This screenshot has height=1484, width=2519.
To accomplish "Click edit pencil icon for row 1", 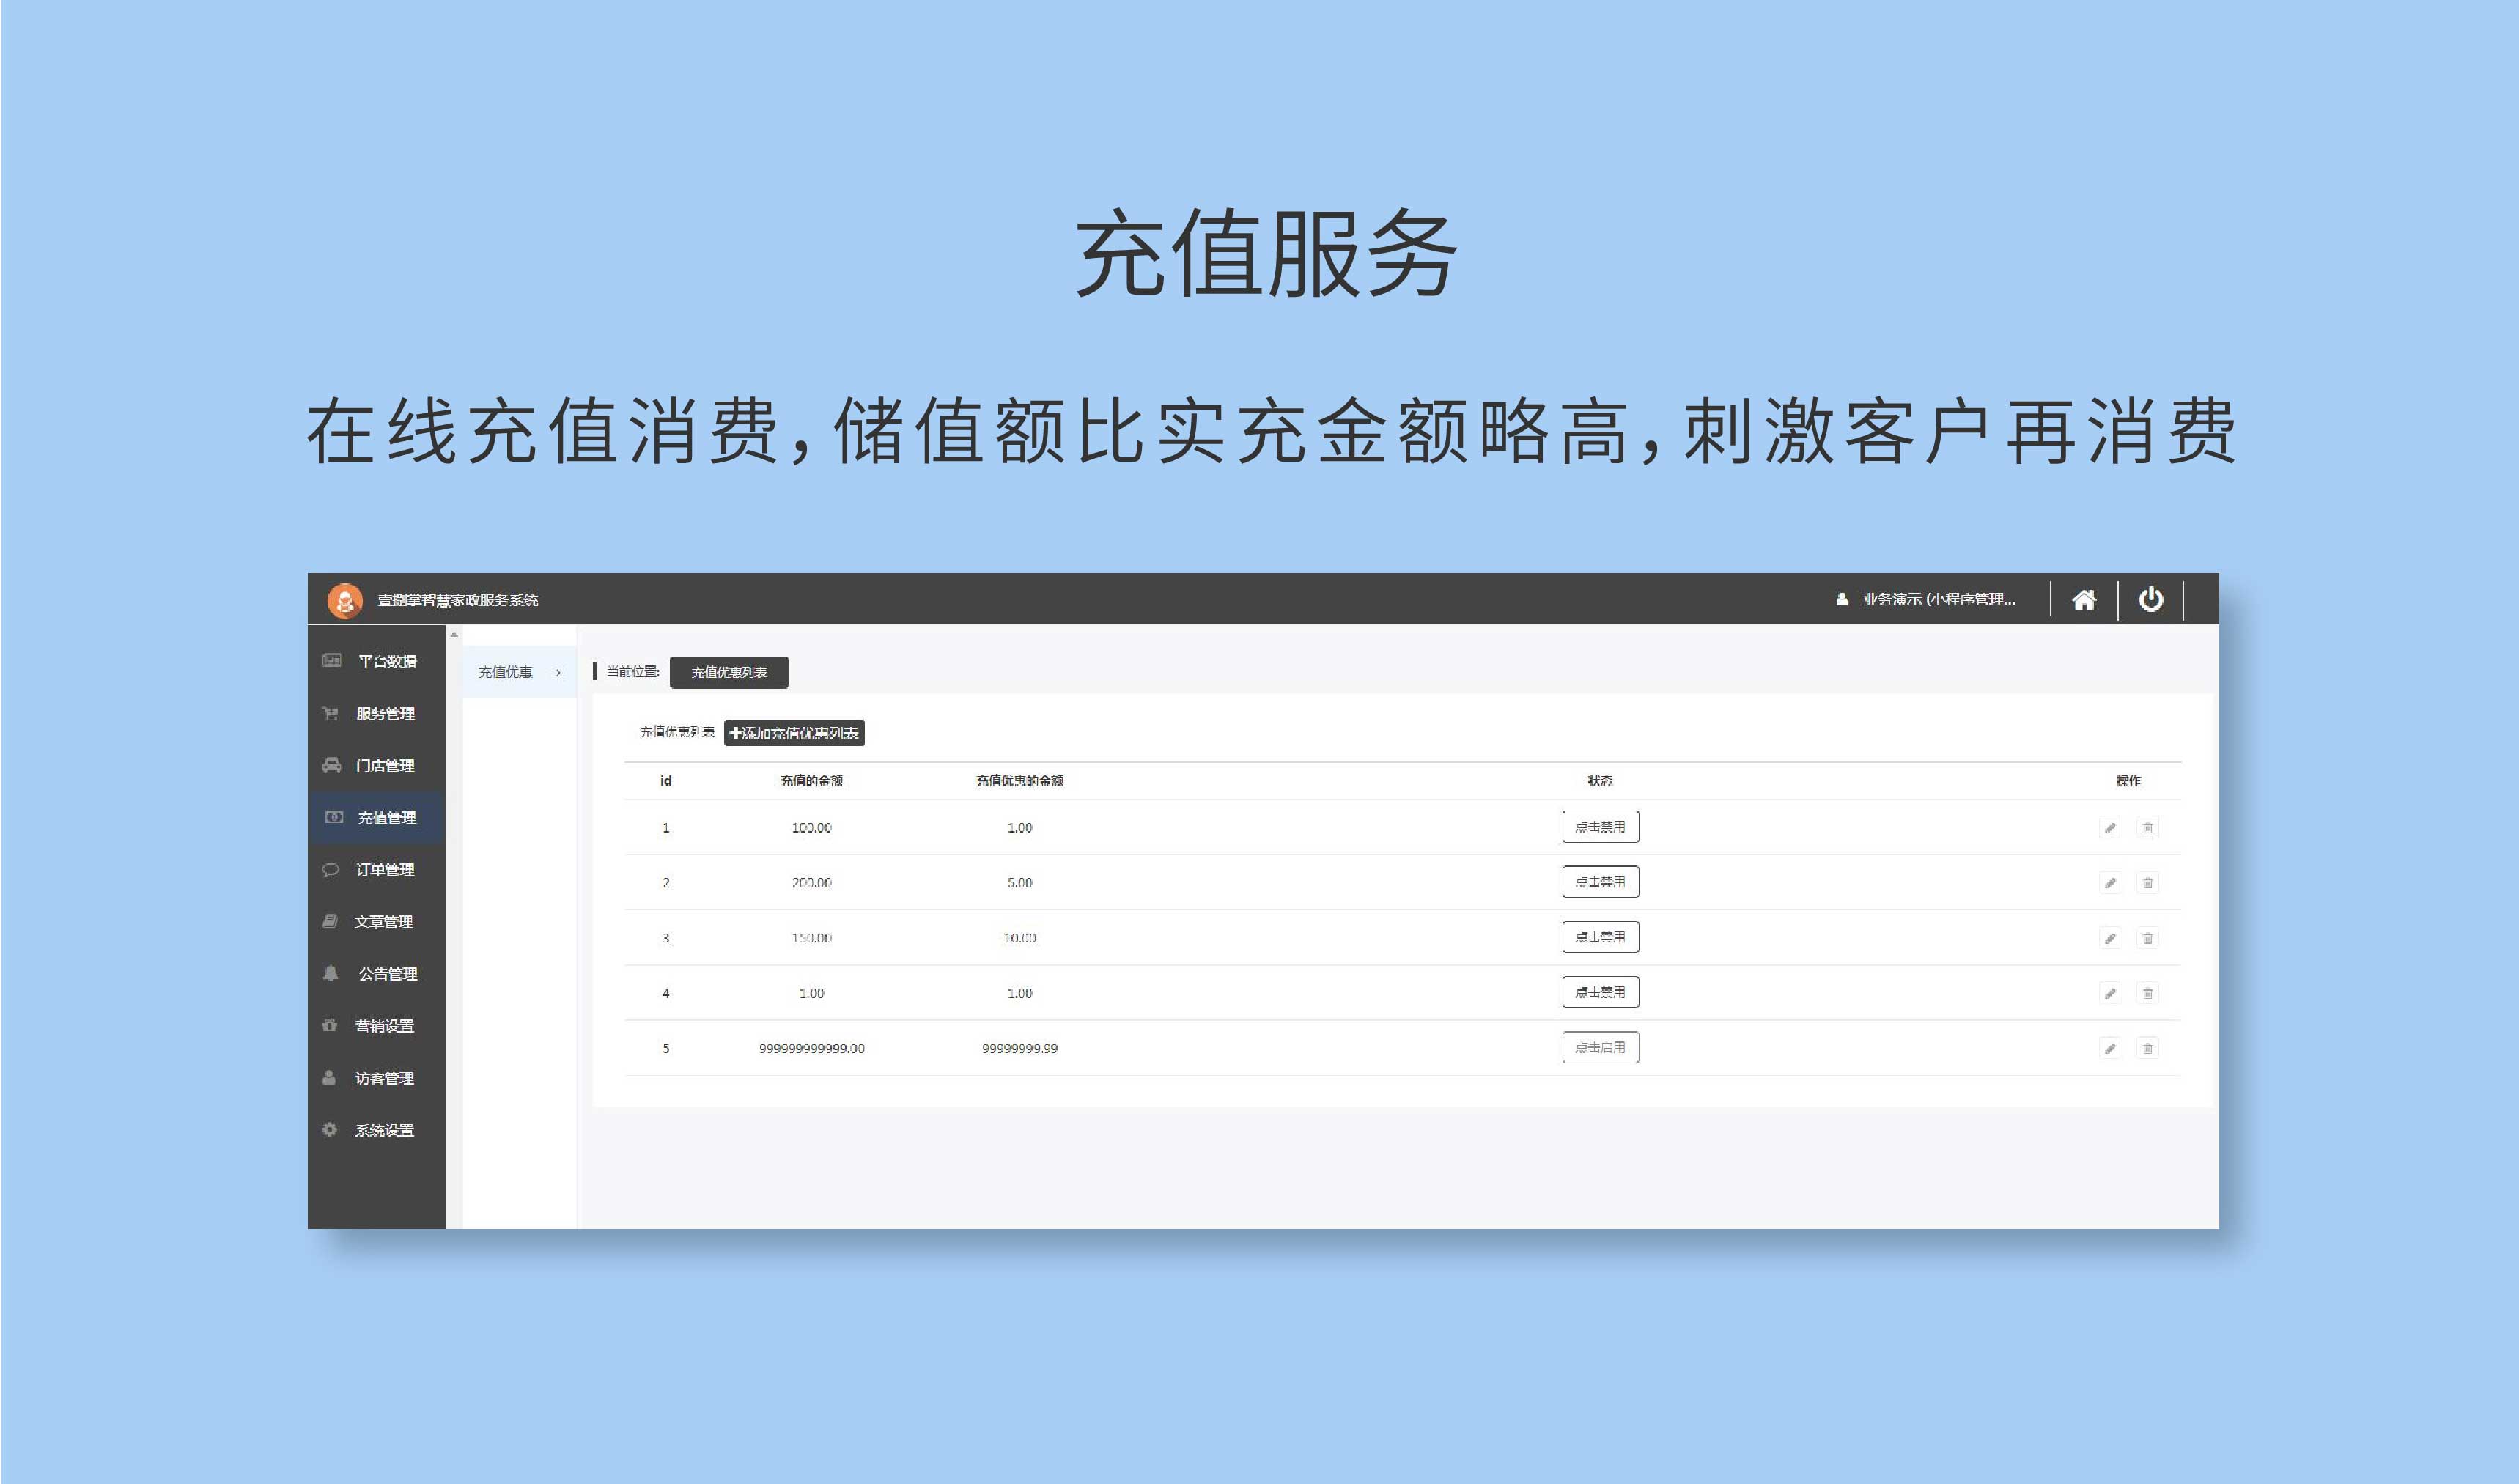I will 2110,828.
